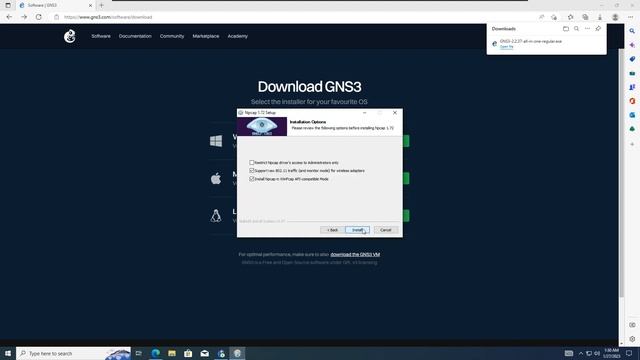Open the Documentation menu item
This screenshot has width=640, height=360.
[x=135, y=36]
